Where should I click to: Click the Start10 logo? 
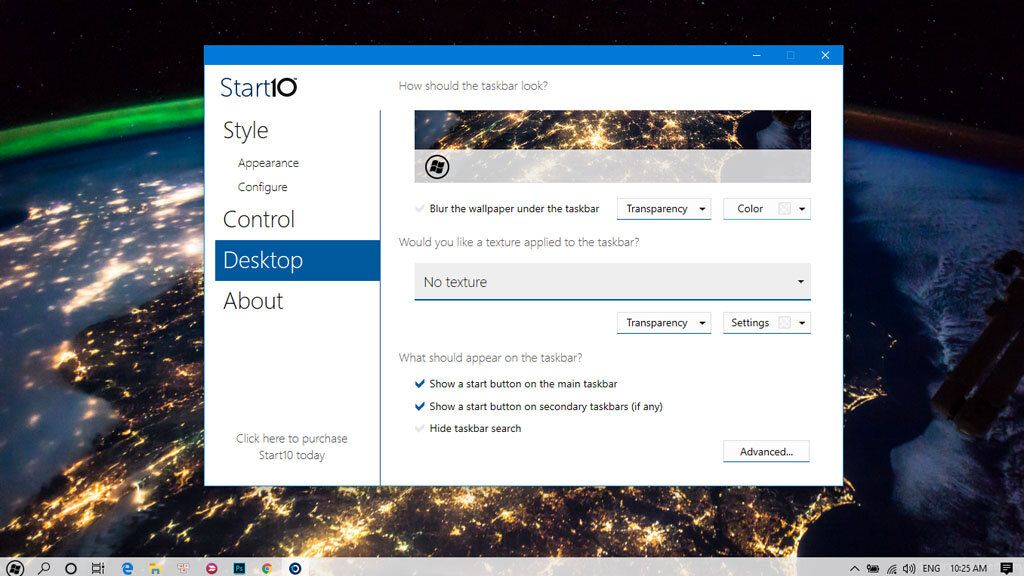point(259,88)
